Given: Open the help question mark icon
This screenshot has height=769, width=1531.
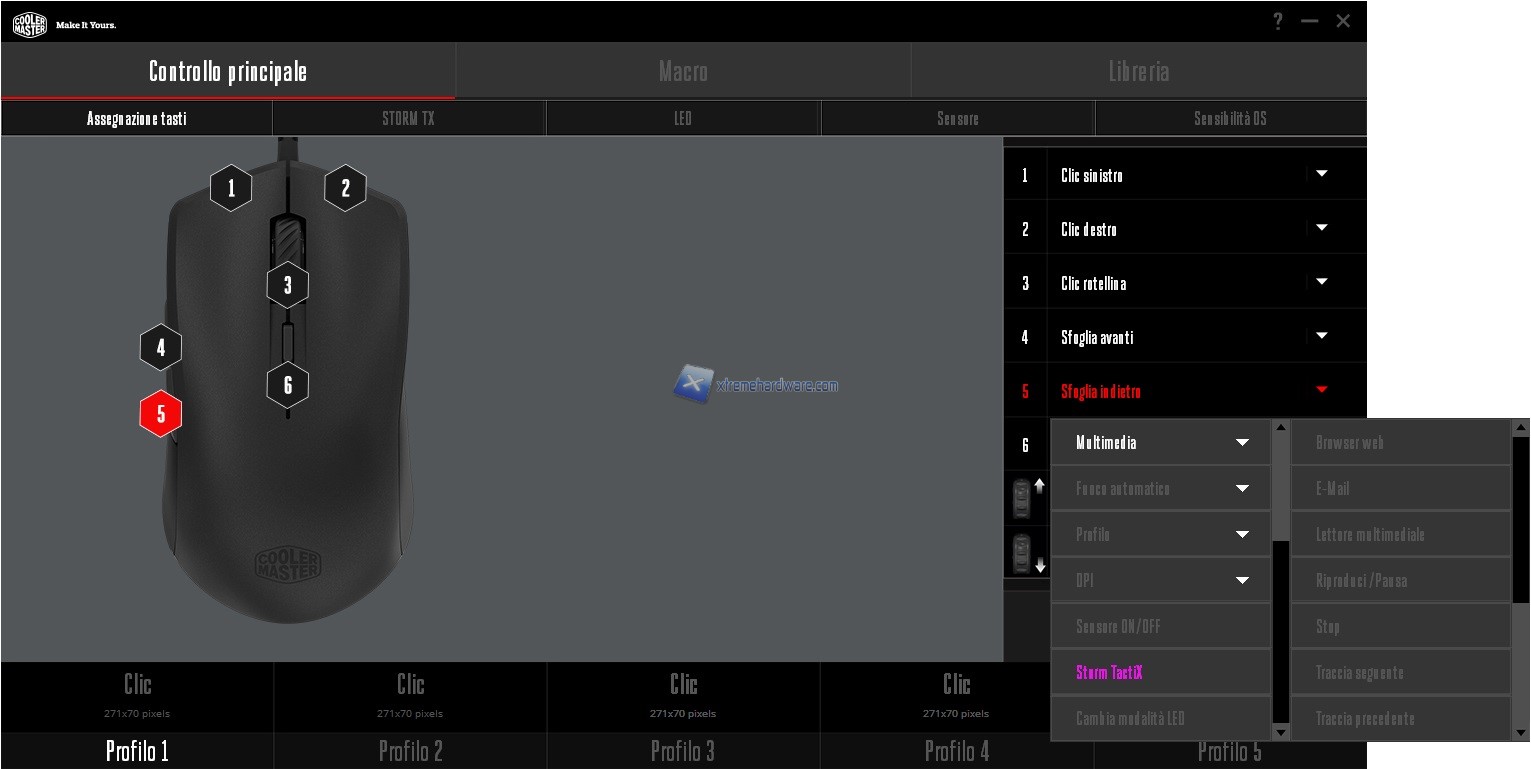Looking at the screenshot, I should click(x=1277, y=21).
